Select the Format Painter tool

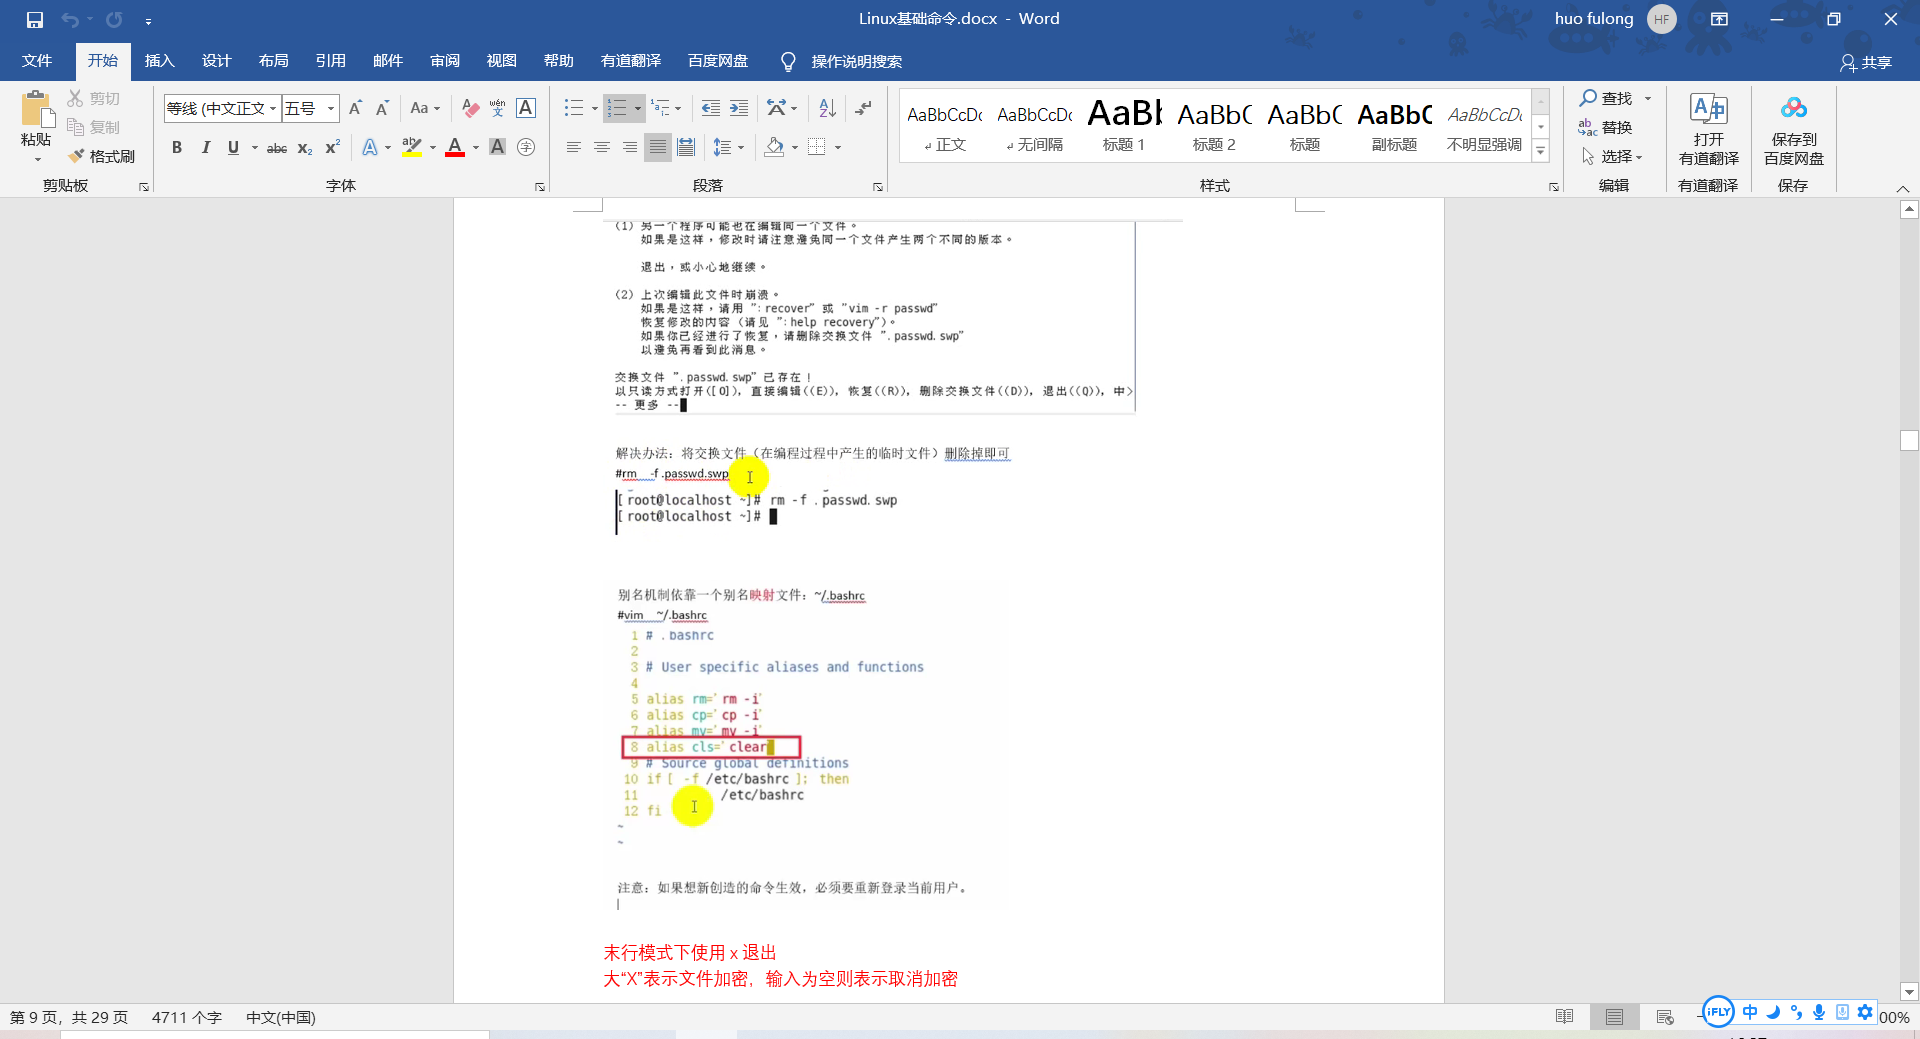coord(101,156)
